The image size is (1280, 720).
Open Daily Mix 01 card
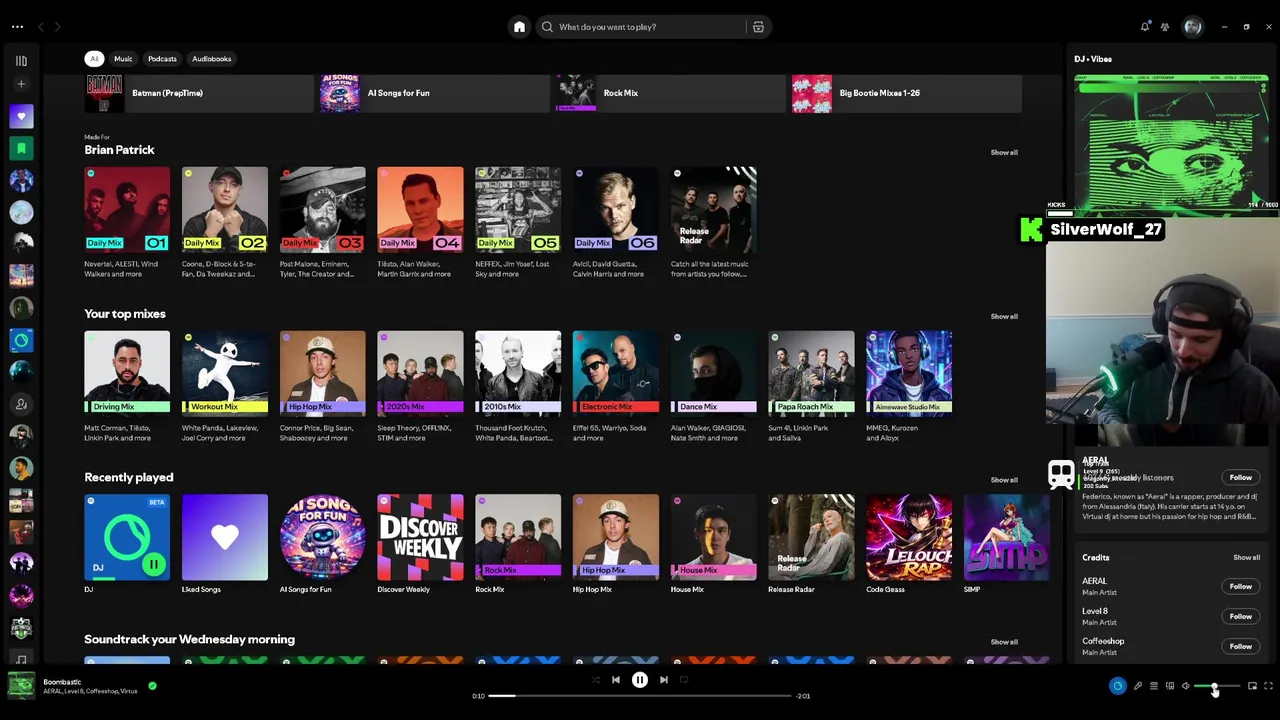[127, 223]
